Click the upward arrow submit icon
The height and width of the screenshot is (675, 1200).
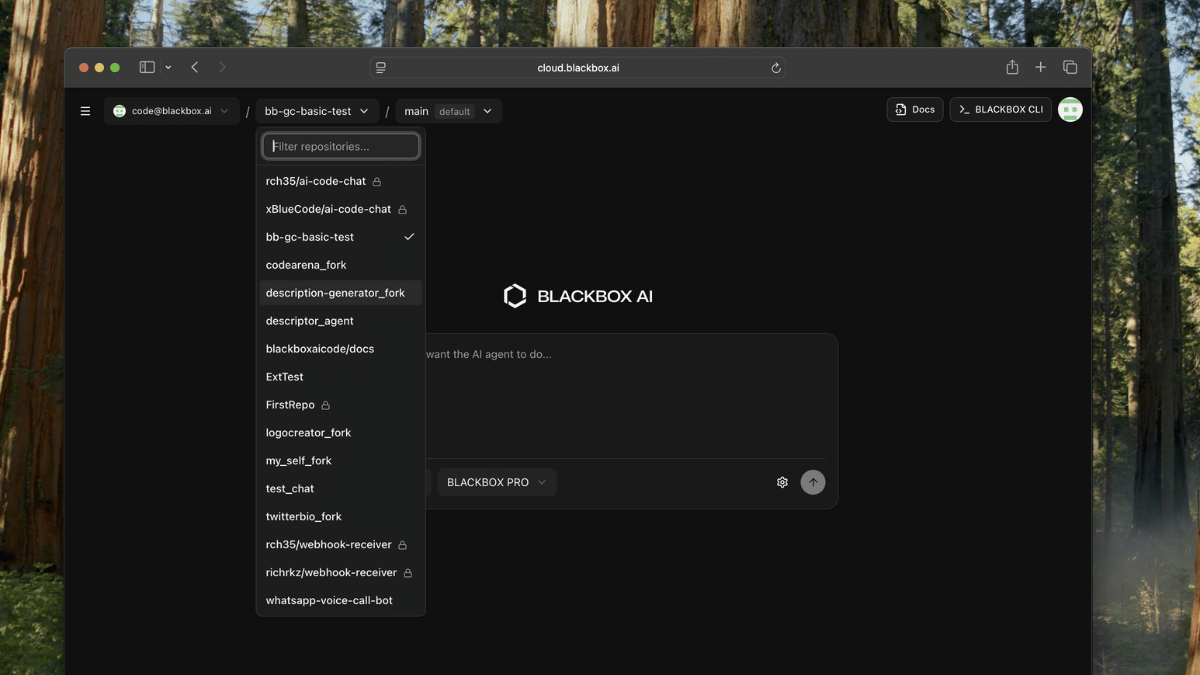pos(813,482)
